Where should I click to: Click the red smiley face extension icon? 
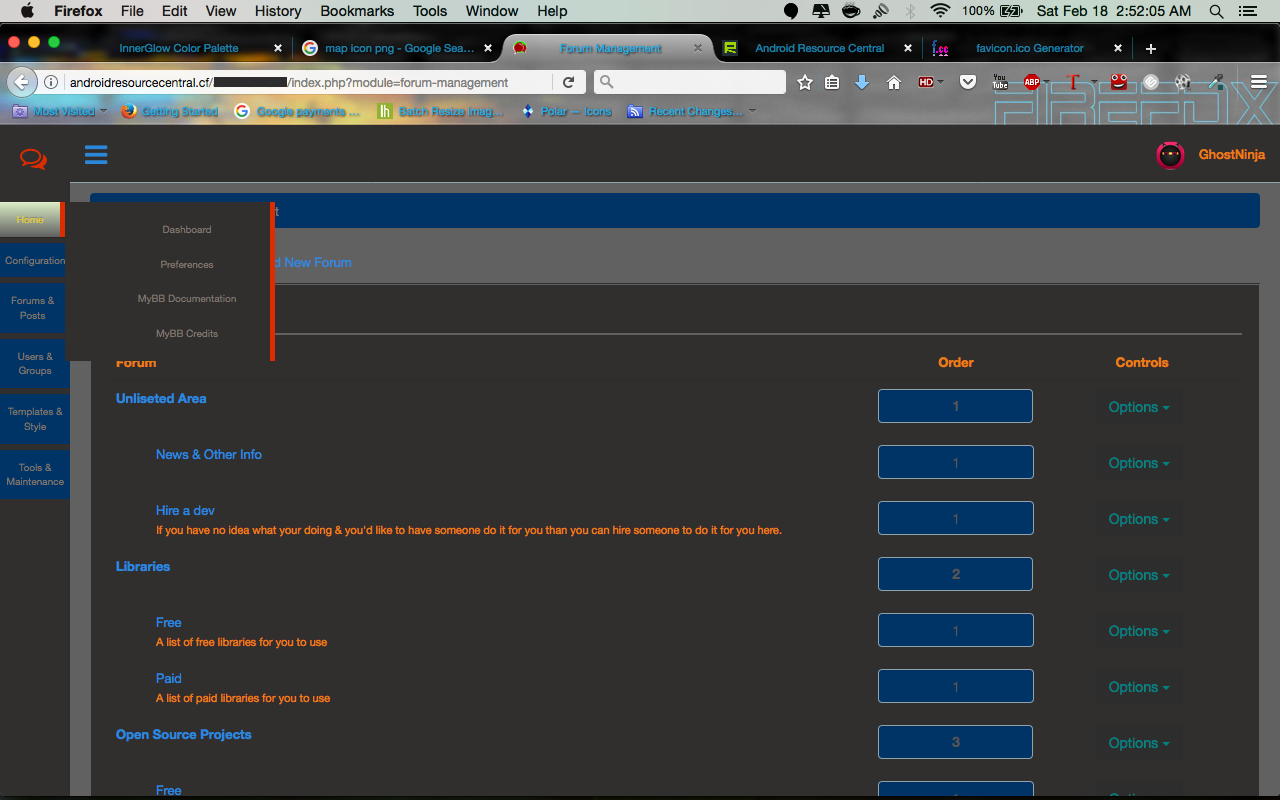(x=1119, y=83)
